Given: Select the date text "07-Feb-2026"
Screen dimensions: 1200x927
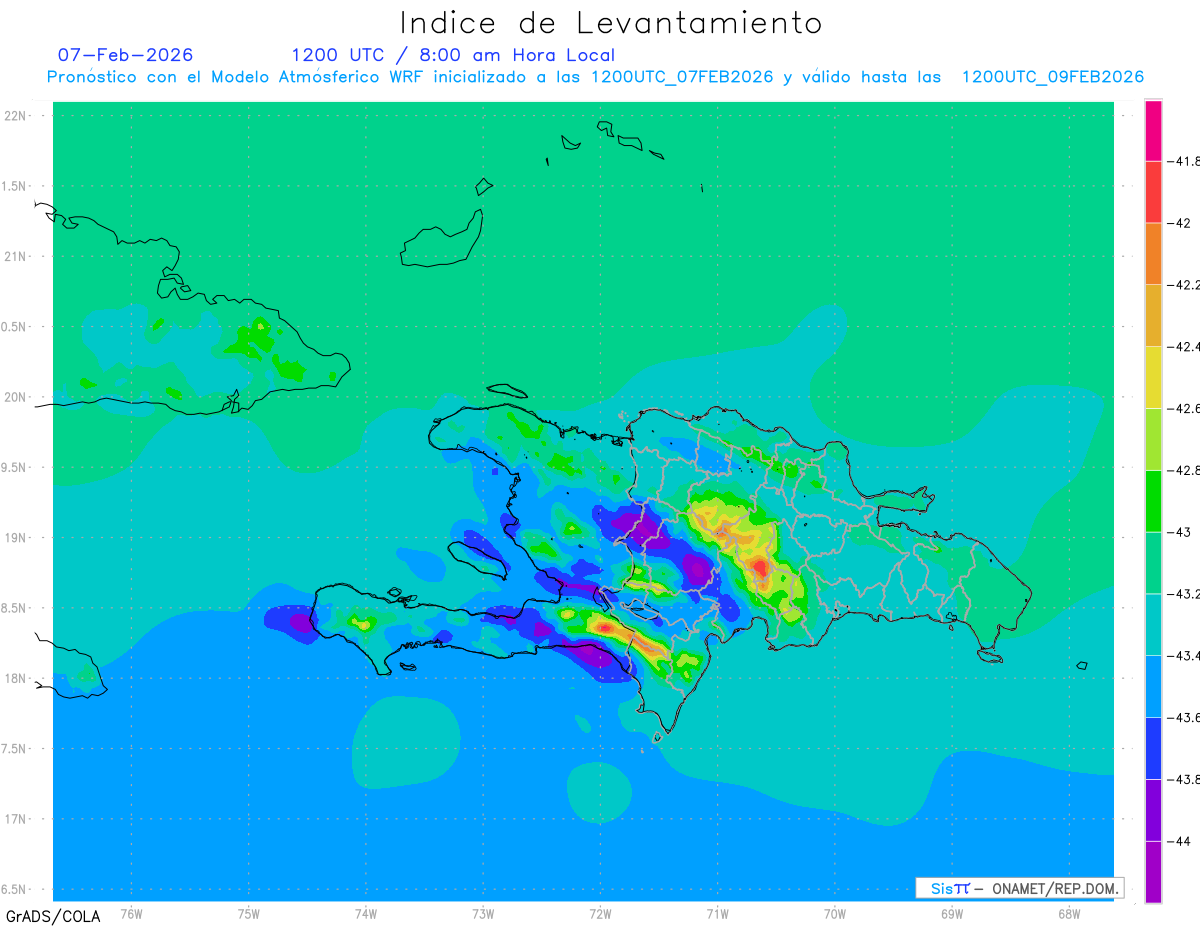Looking at the screenshot, I should tap(125, 55).
